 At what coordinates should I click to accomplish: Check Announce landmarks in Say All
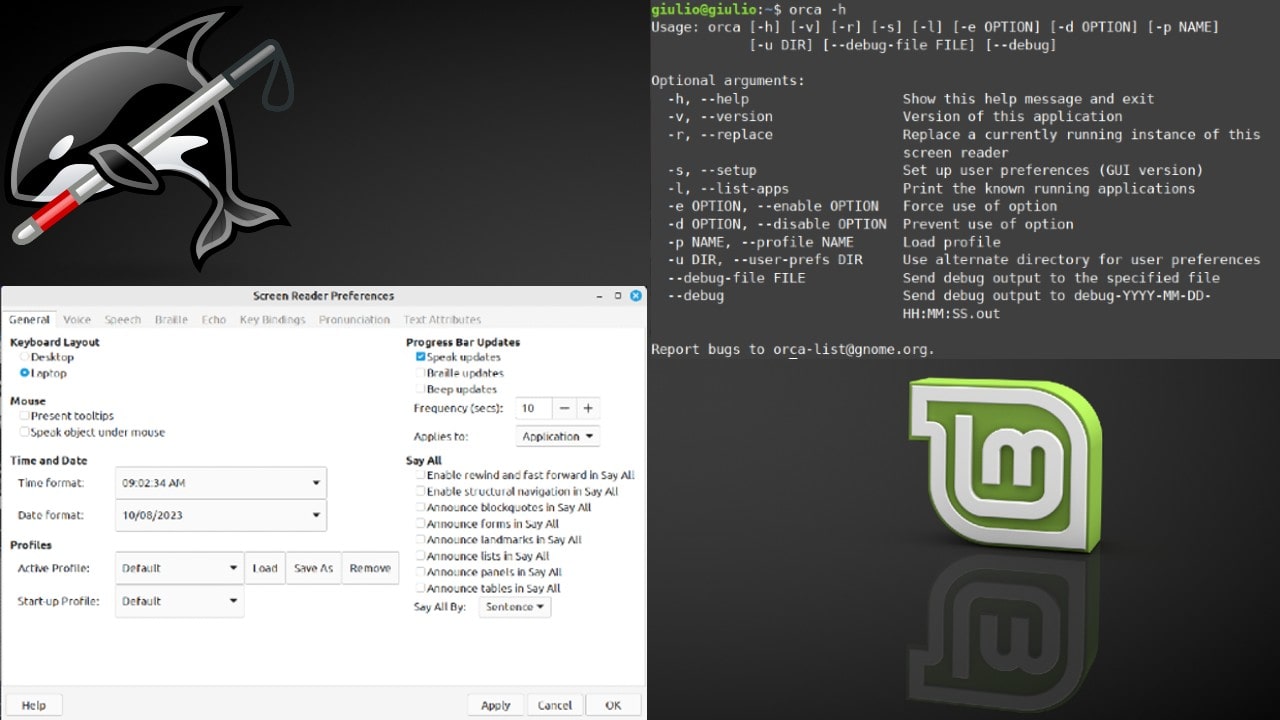pos(498,540)
